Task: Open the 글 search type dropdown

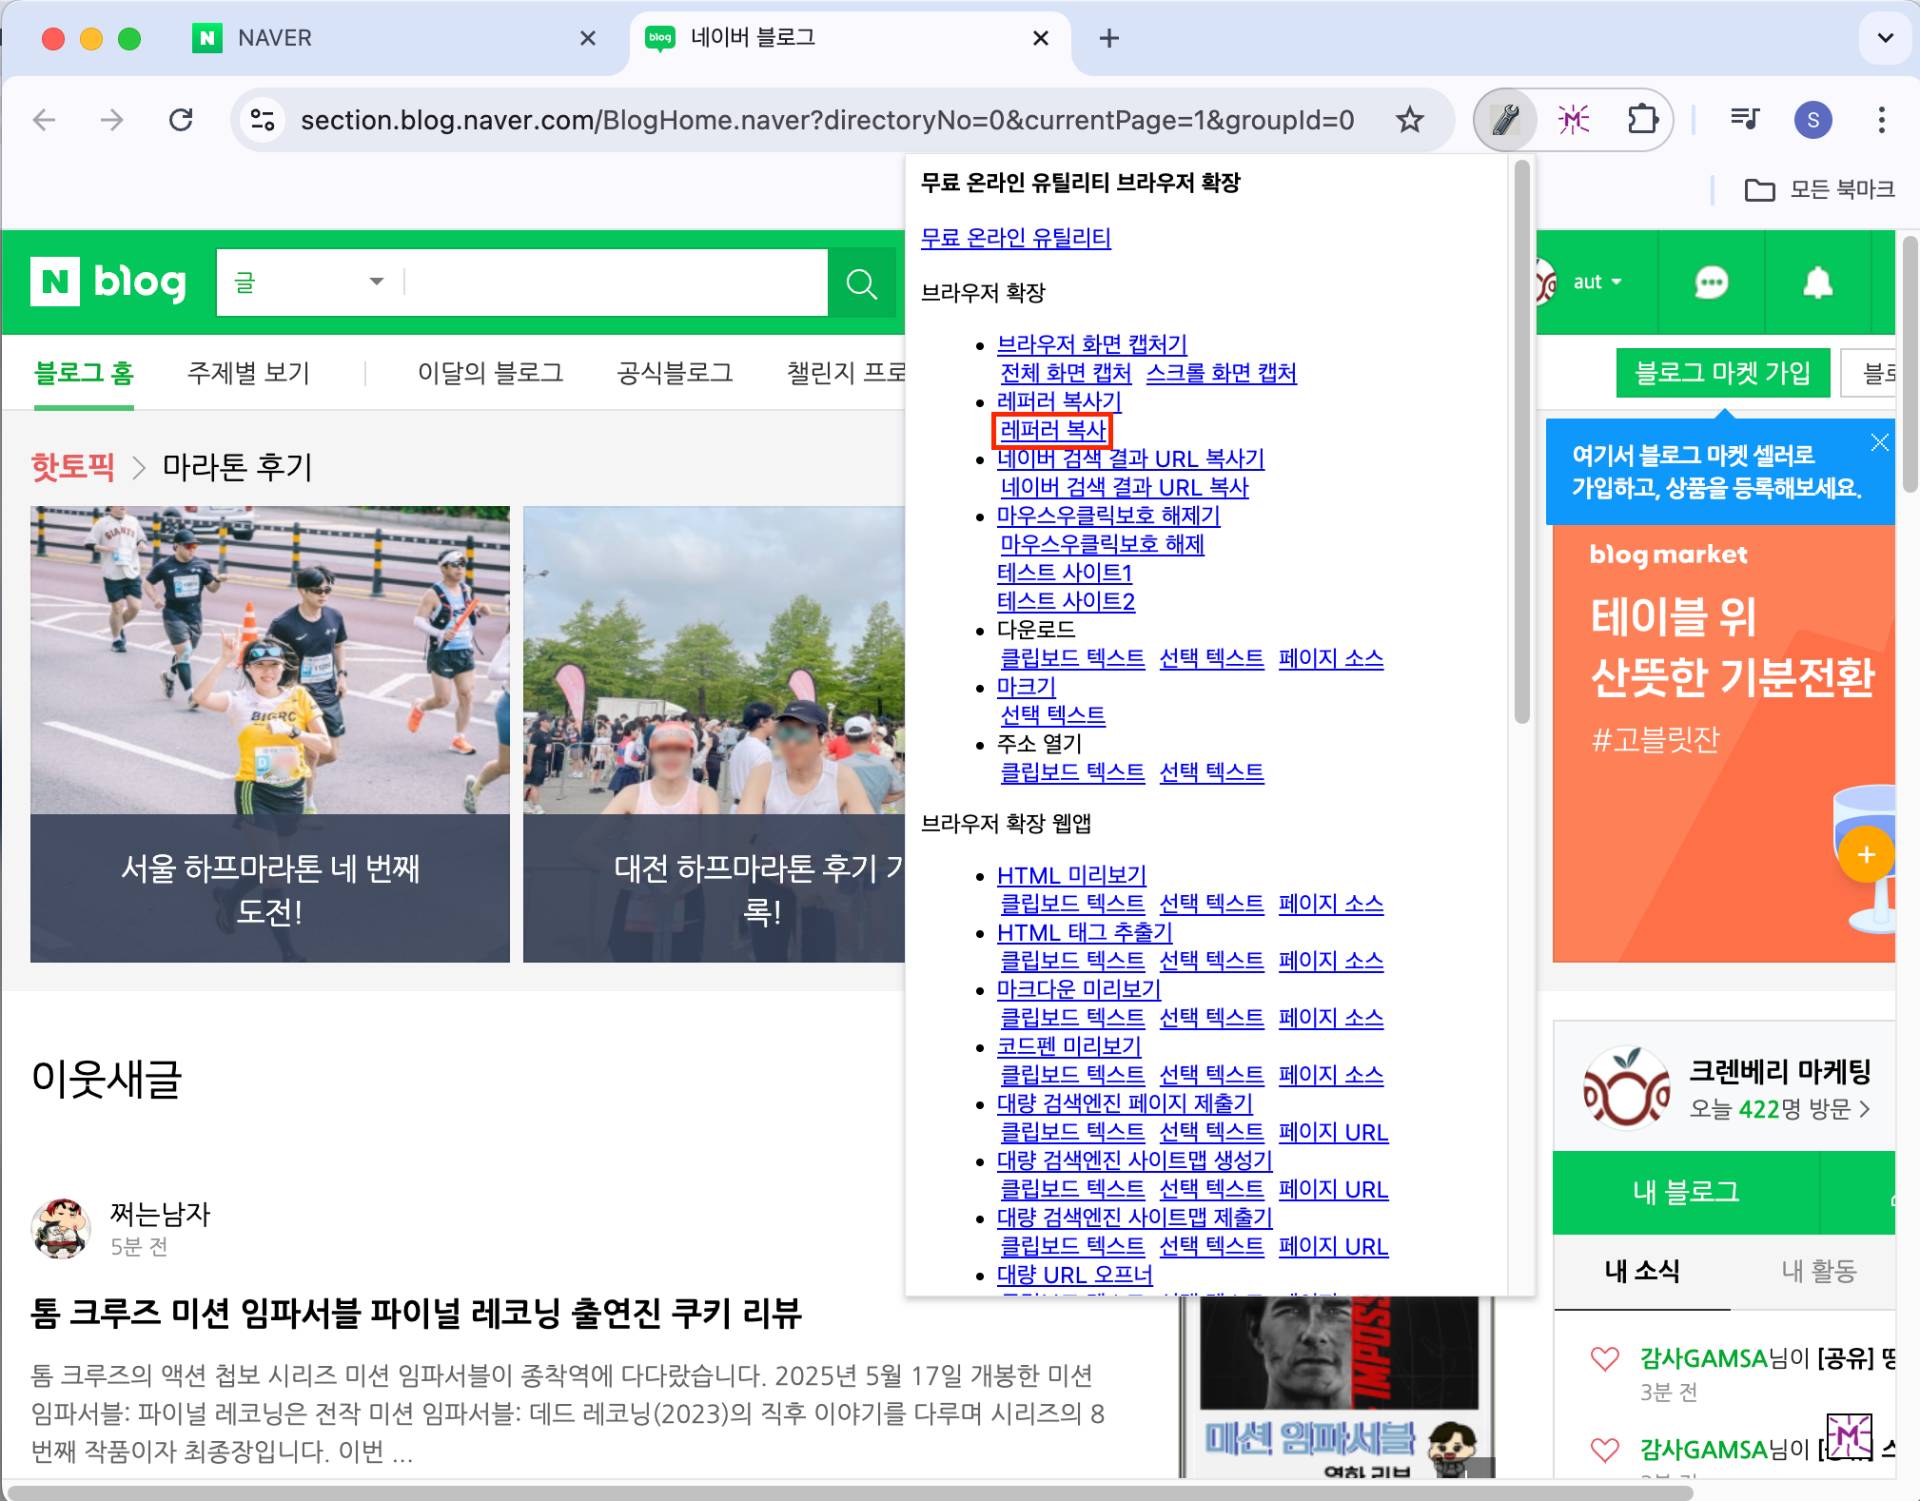Action: coord(310,282)
